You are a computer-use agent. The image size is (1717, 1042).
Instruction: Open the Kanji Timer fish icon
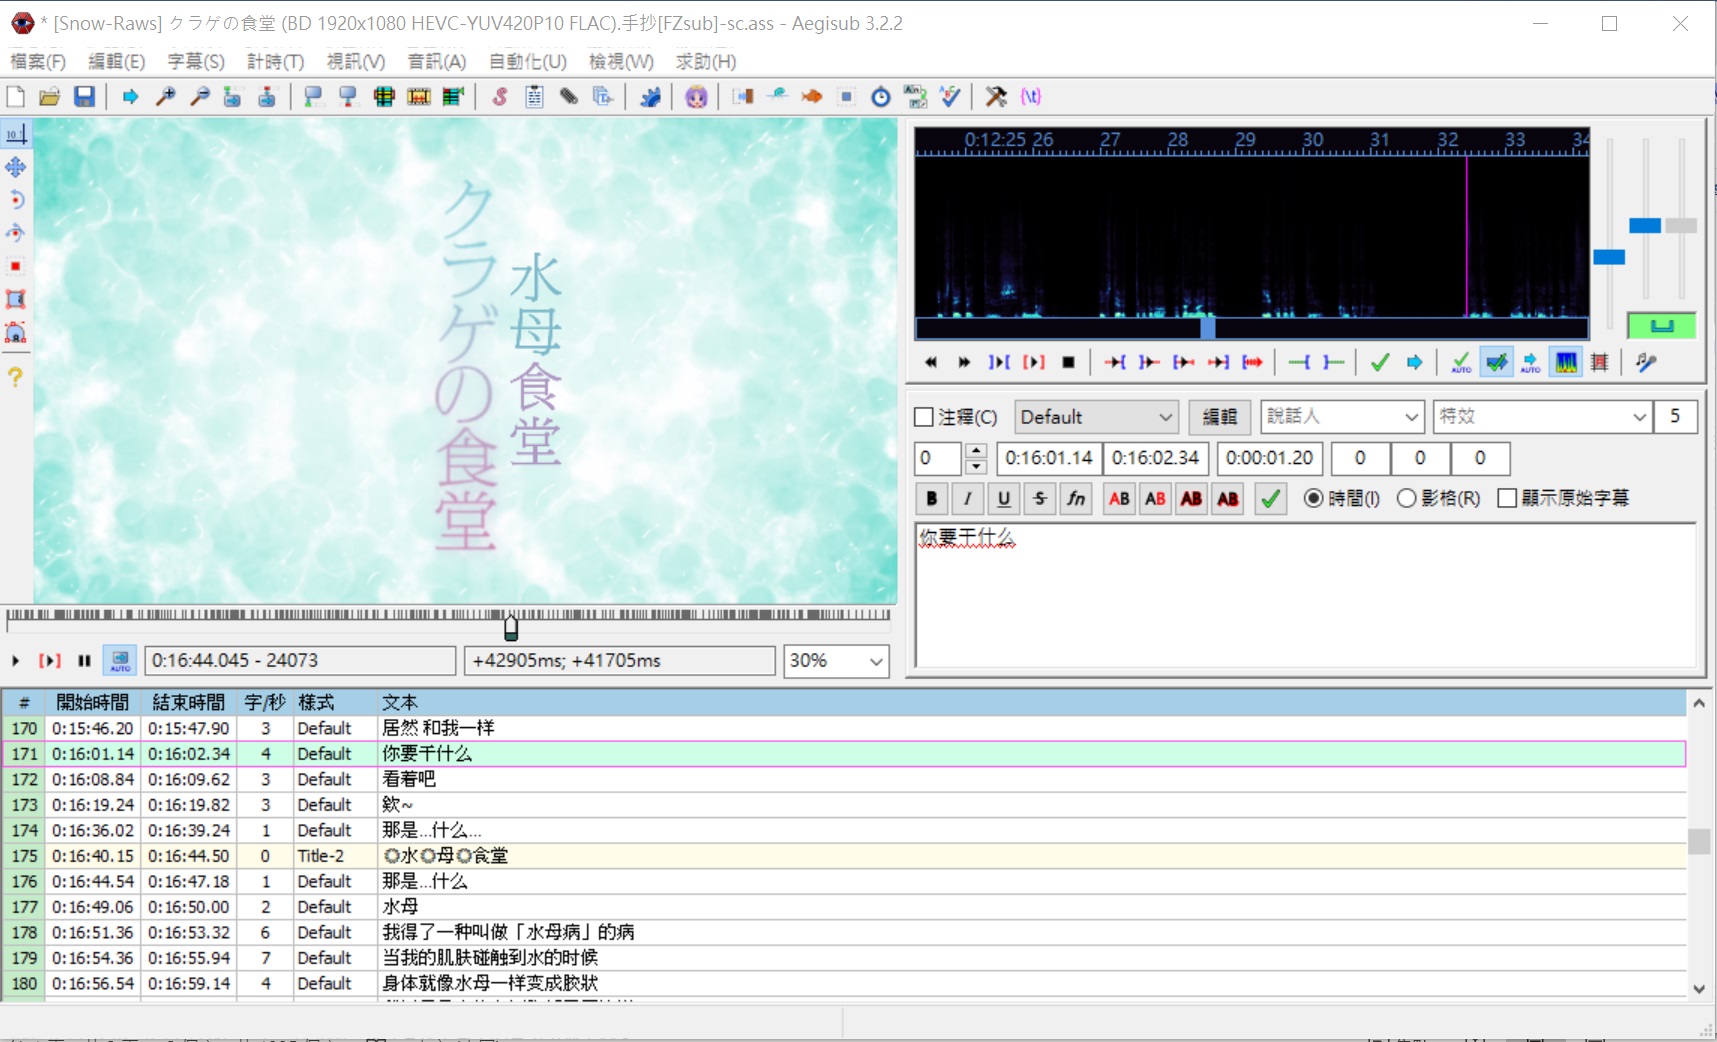pos(812,97)
